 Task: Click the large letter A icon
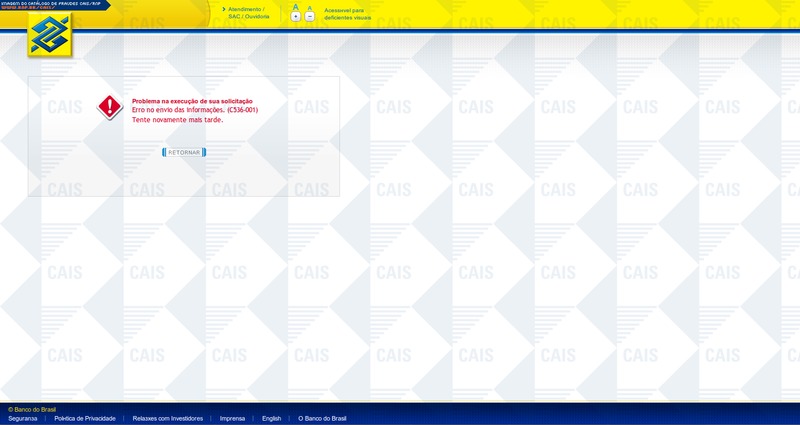(x=296, y=7)
